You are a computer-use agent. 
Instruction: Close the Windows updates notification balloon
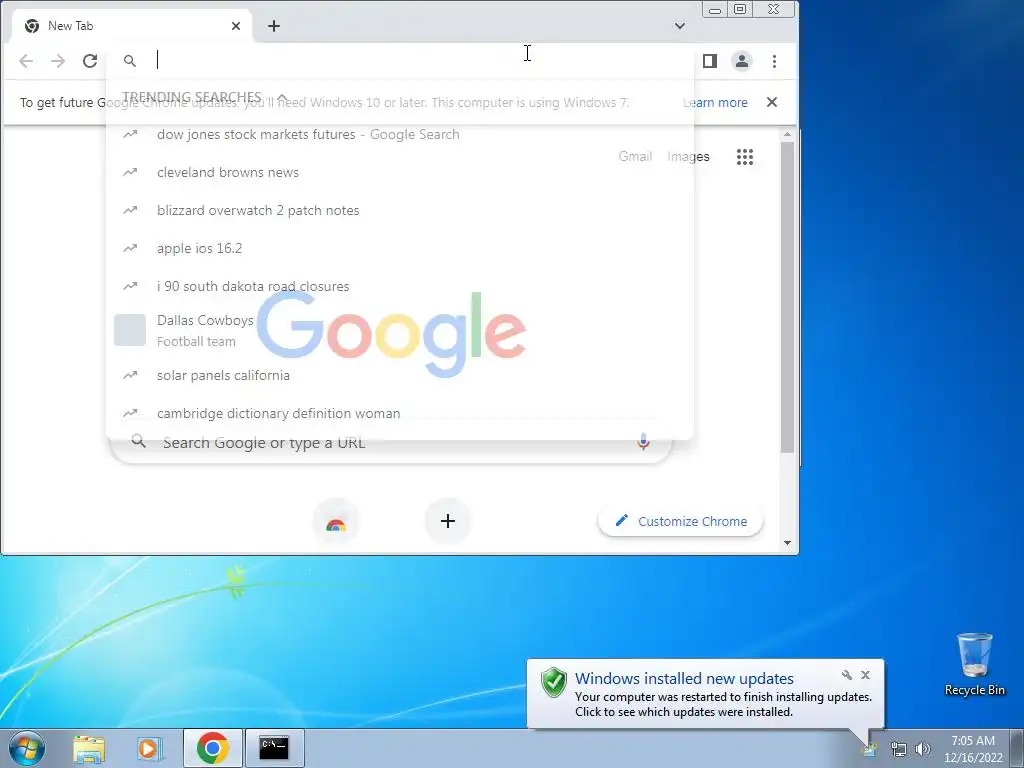point(865,675)
